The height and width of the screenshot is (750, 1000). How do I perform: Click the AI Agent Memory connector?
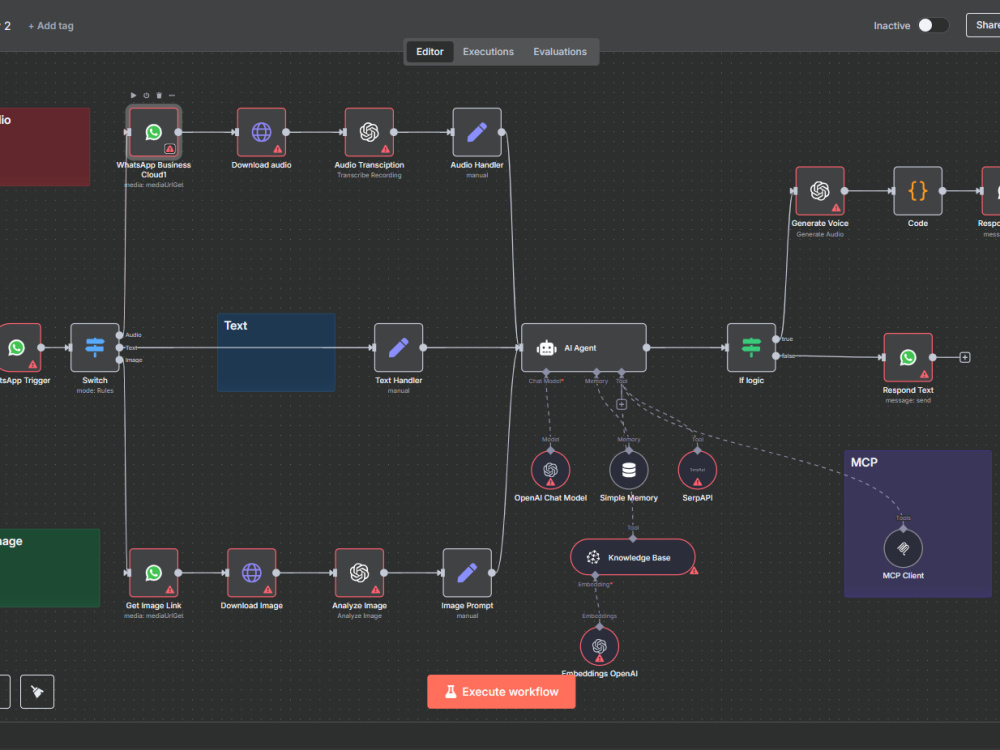(x=596, y=372)
